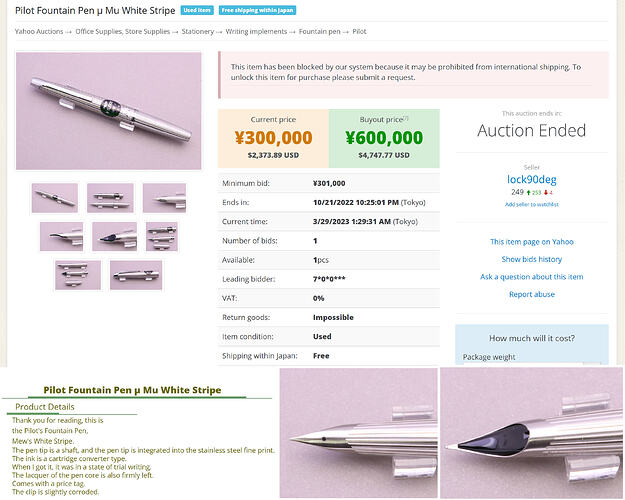Open This item page on Yahoo
The image size is (625, 500).
pyautogui.click(x=531, y=242)
